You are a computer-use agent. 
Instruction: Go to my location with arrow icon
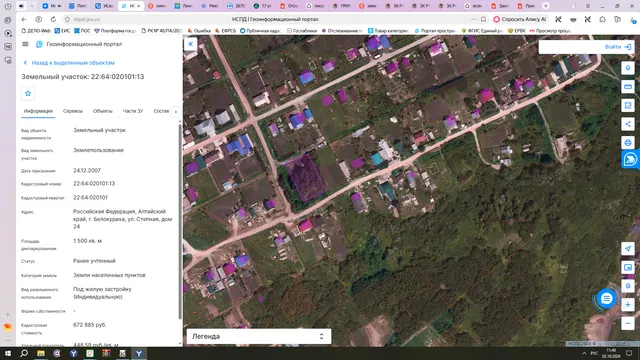pyautogui.click(x=628, y=249)
